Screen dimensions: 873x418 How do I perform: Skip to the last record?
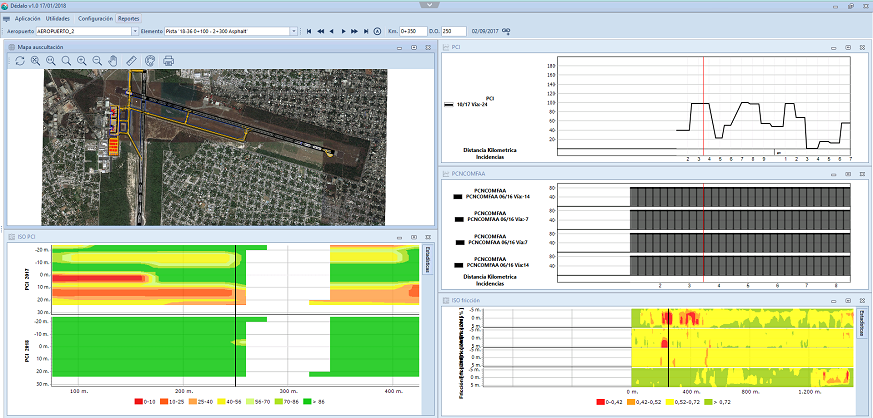pos(366,31)
